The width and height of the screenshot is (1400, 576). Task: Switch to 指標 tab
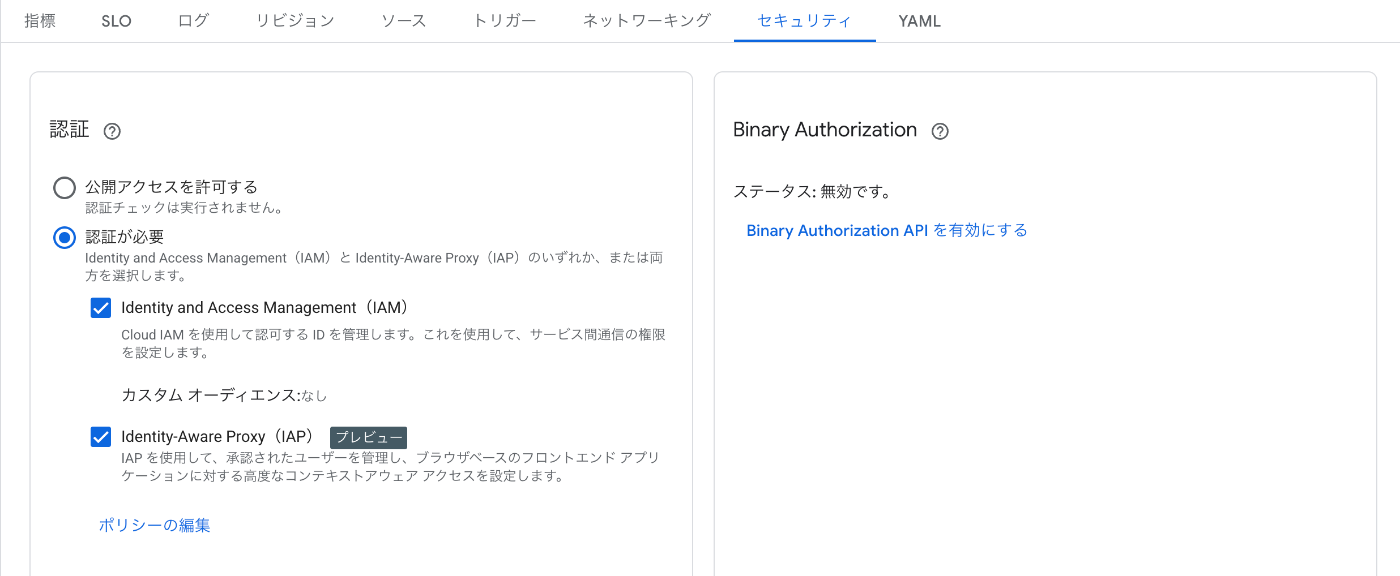tap(40, 21)
